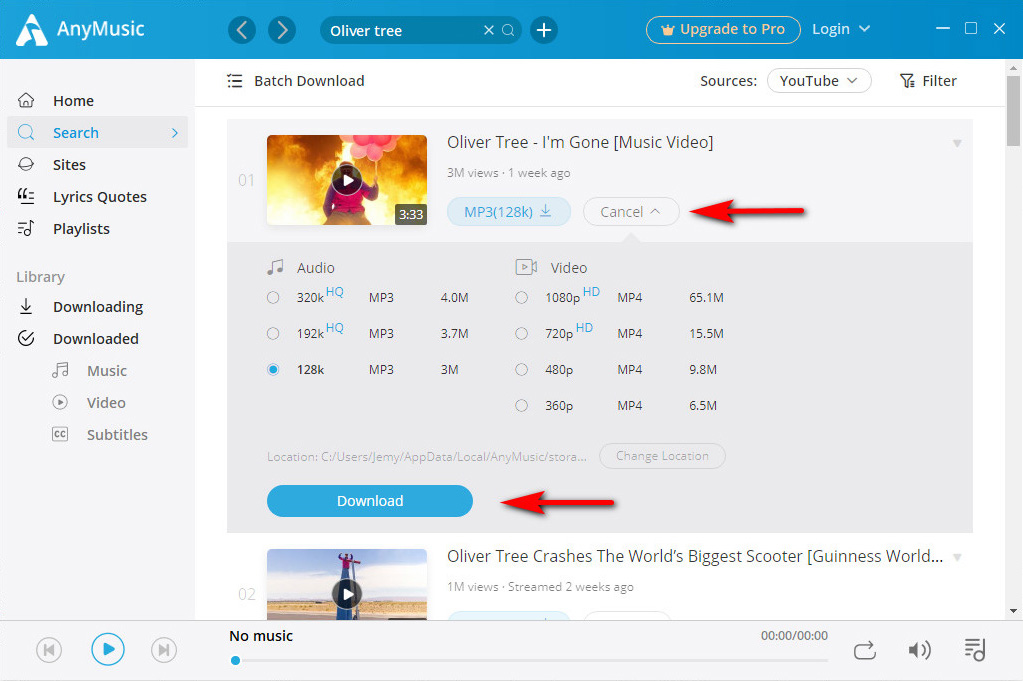Viewport: 1023px width, 681px height.
Task: Go back with the left arrow button
Action: (242, 30)
